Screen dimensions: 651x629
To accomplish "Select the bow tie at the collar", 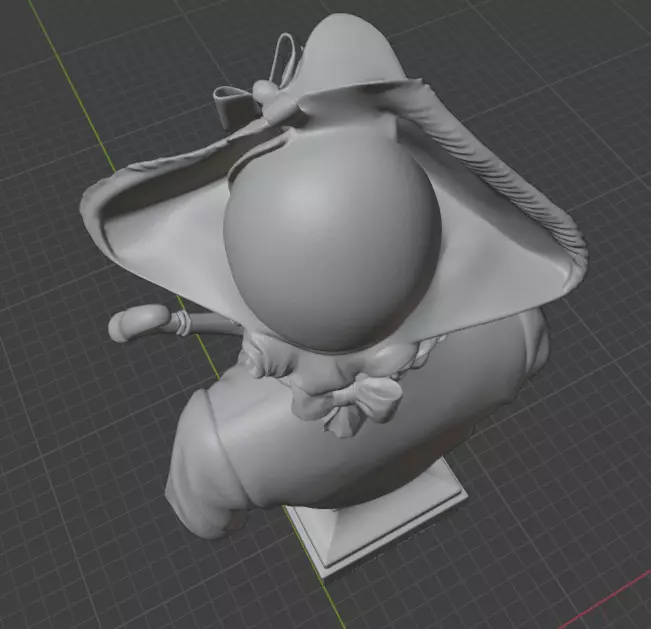I will click(x=348, y=404).
